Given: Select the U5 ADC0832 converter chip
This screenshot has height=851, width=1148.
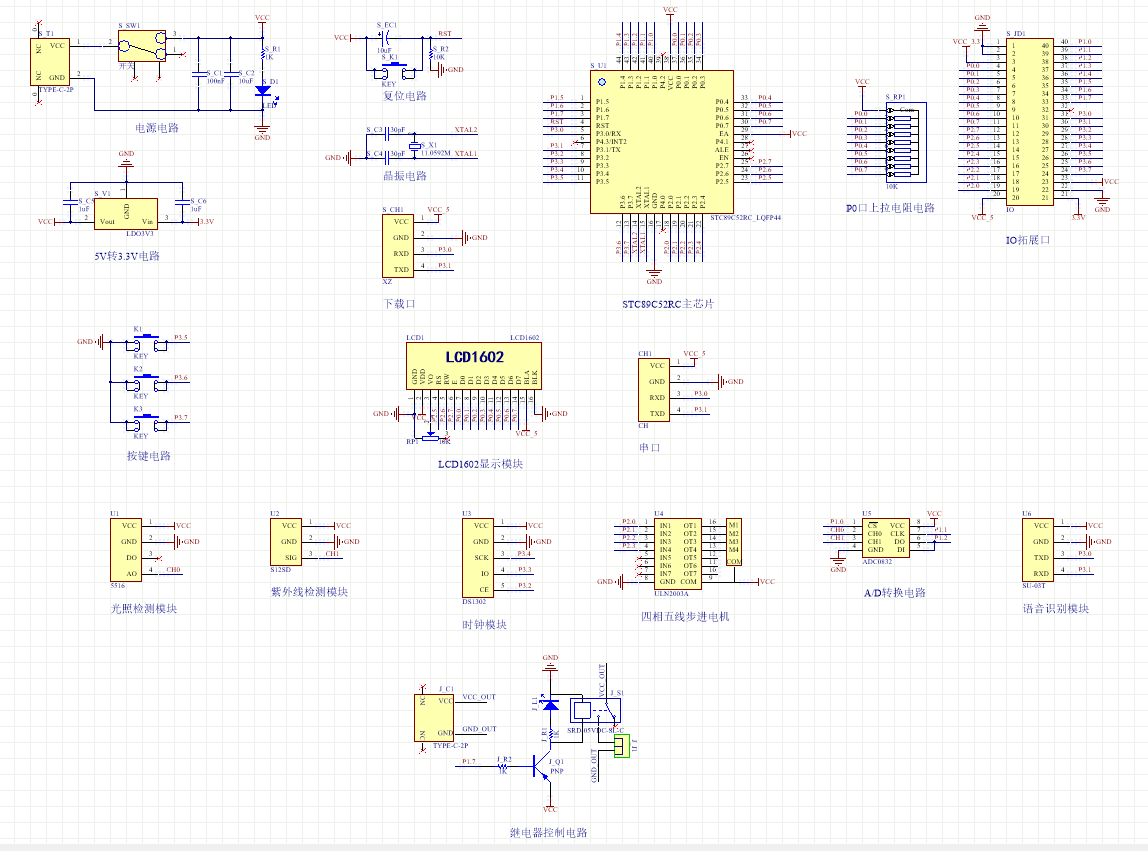Looking at the screenshot, I should 886,538.
